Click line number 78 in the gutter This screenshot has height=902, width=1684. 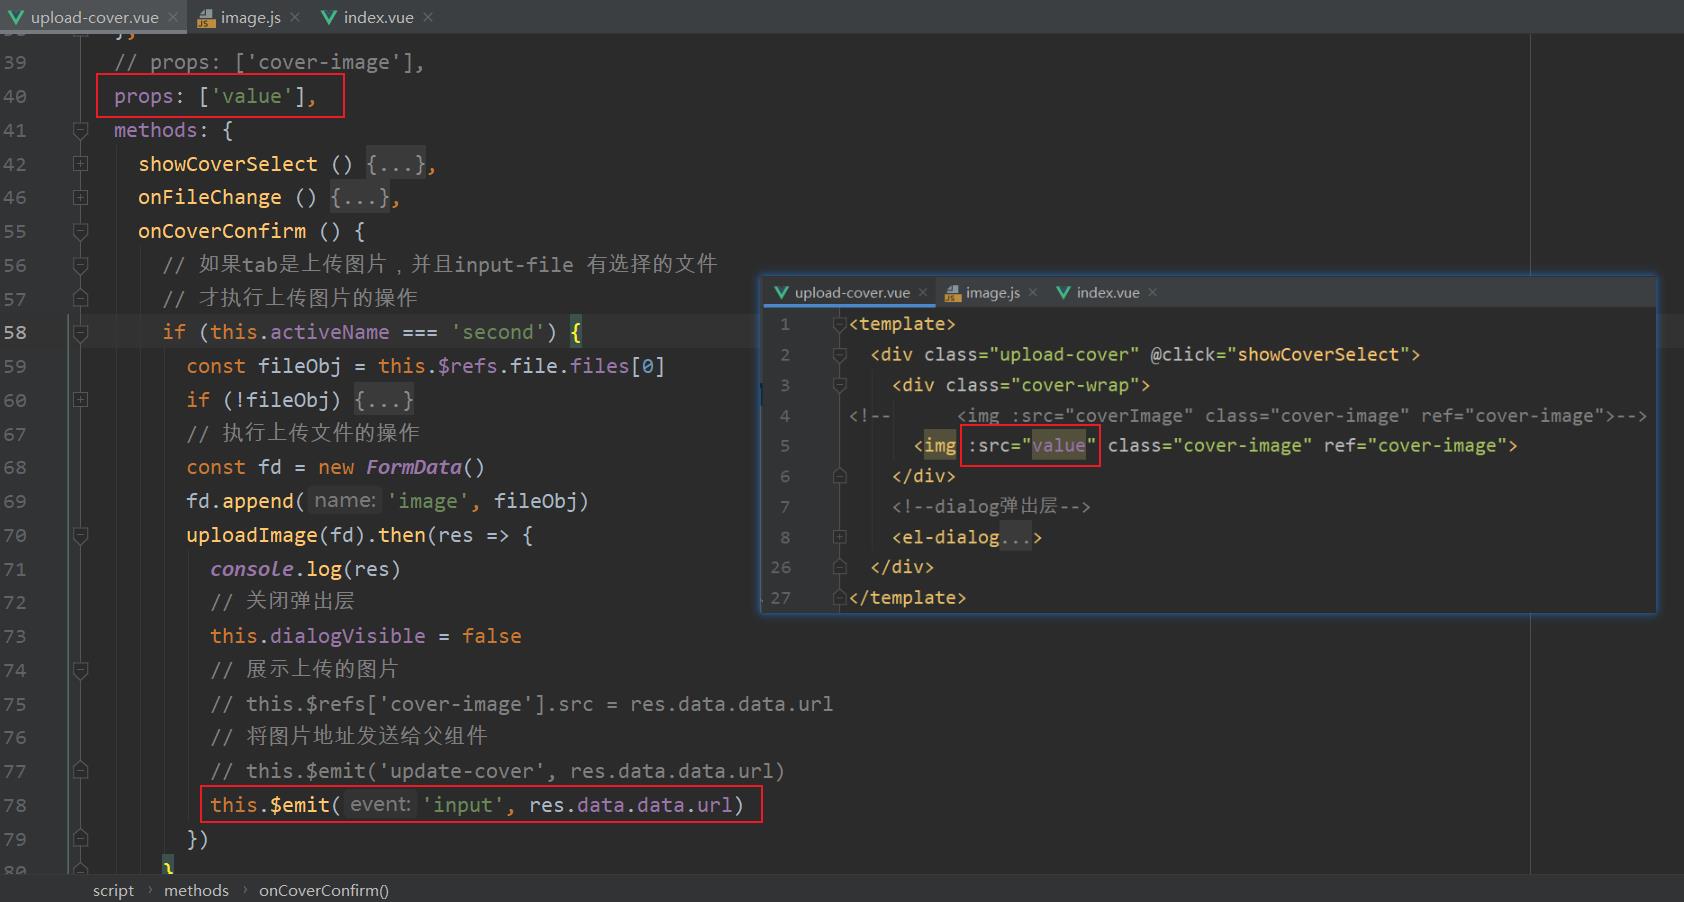click(15, 805)
